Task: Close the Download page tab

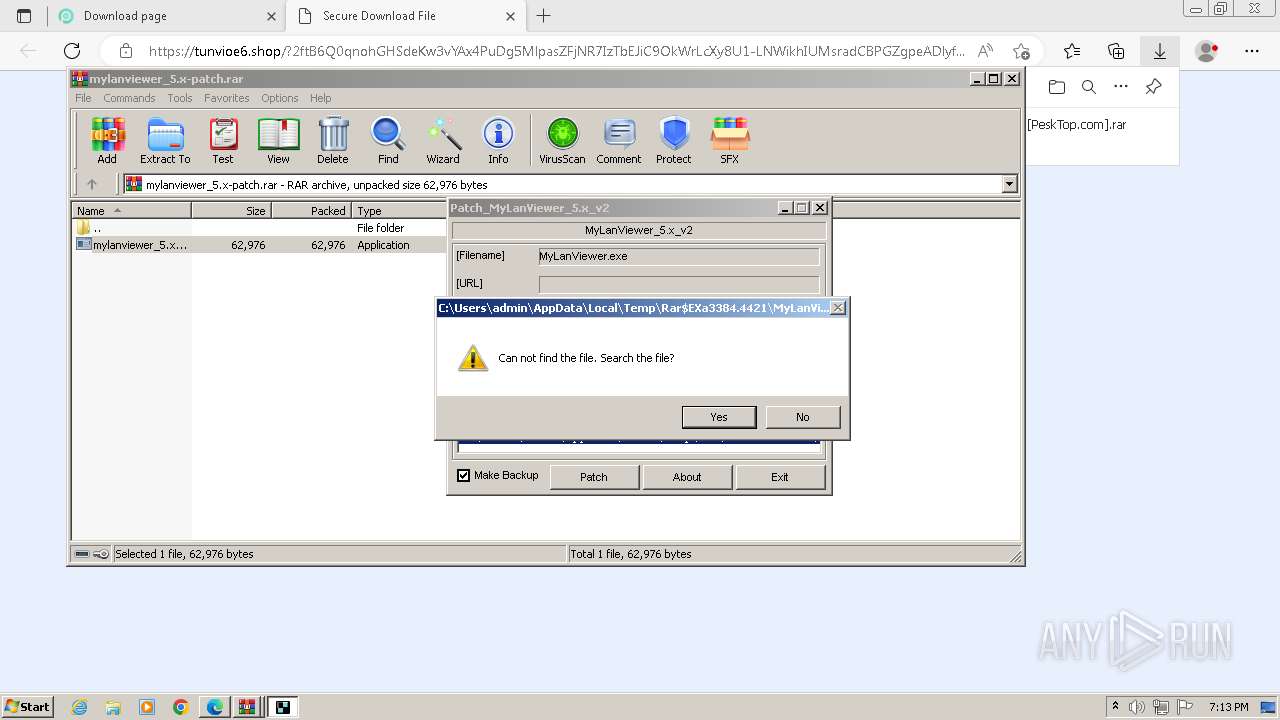Action: [271, 16]
